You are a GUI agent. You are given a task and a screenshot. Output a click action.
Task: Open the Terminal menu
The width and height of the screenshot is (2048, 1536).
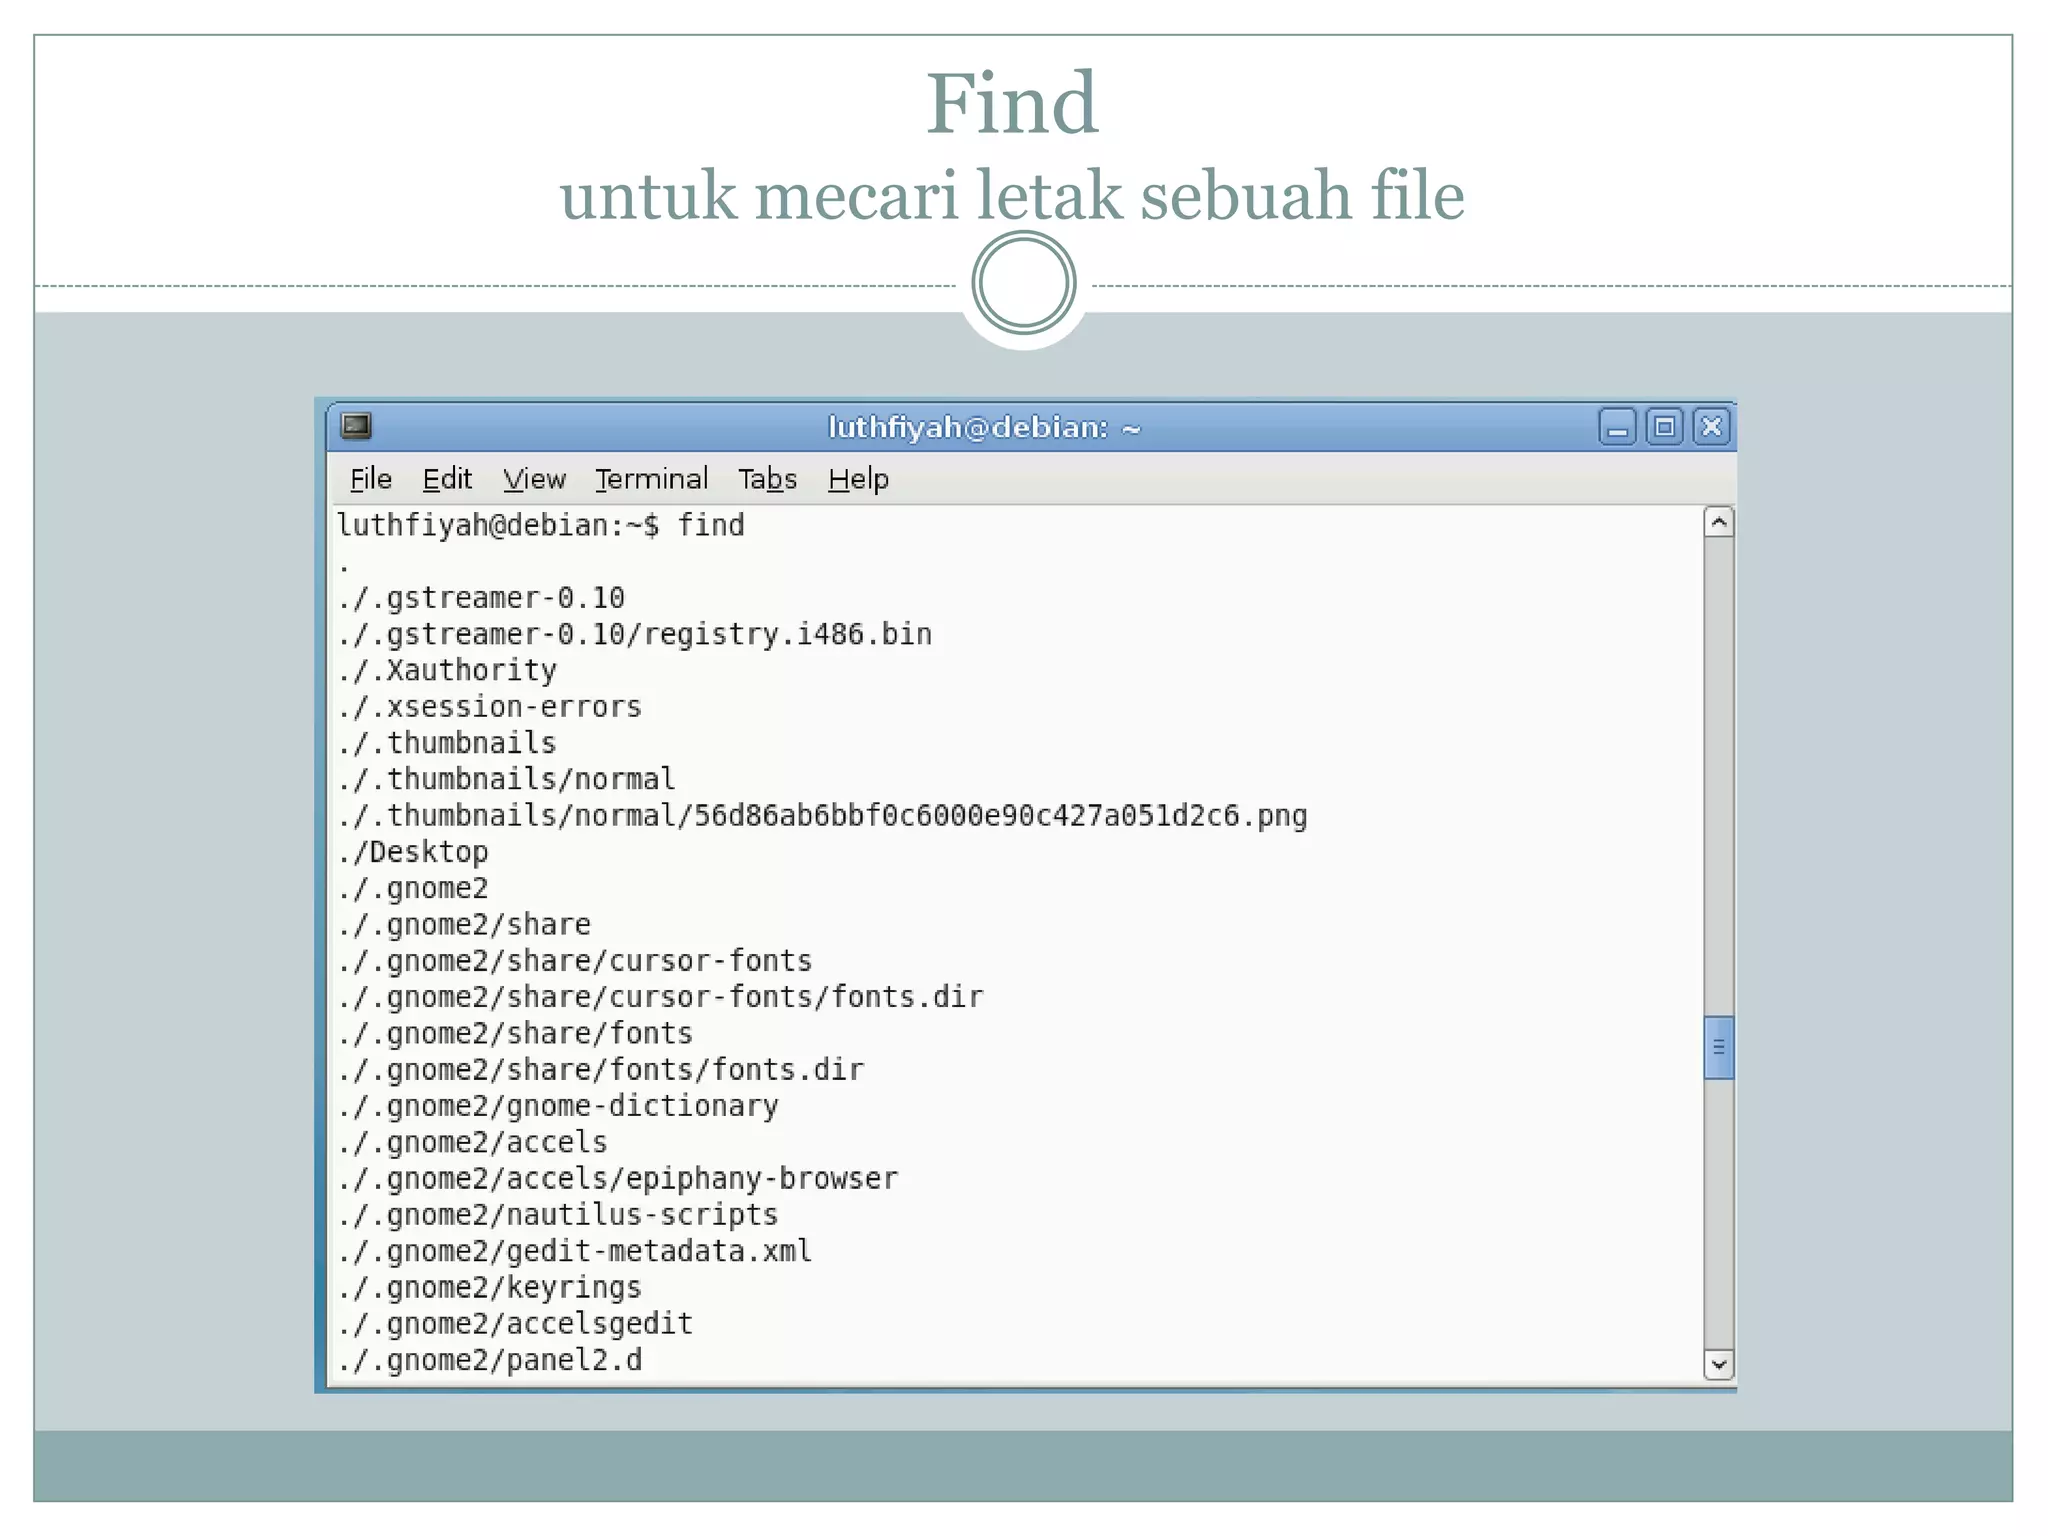click(x=651, y=479)
